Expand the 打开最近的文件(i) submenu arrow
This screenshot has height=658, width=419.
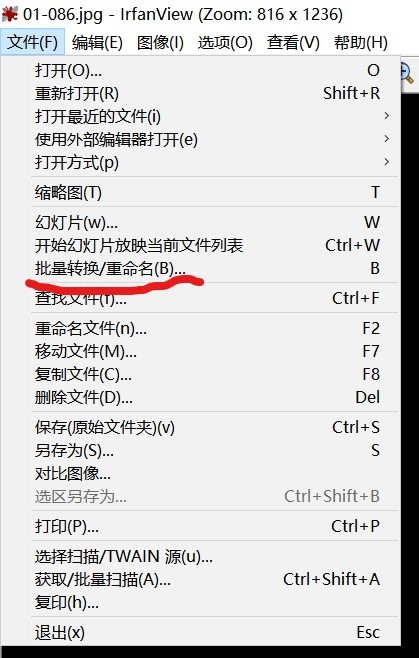(387, 116)
